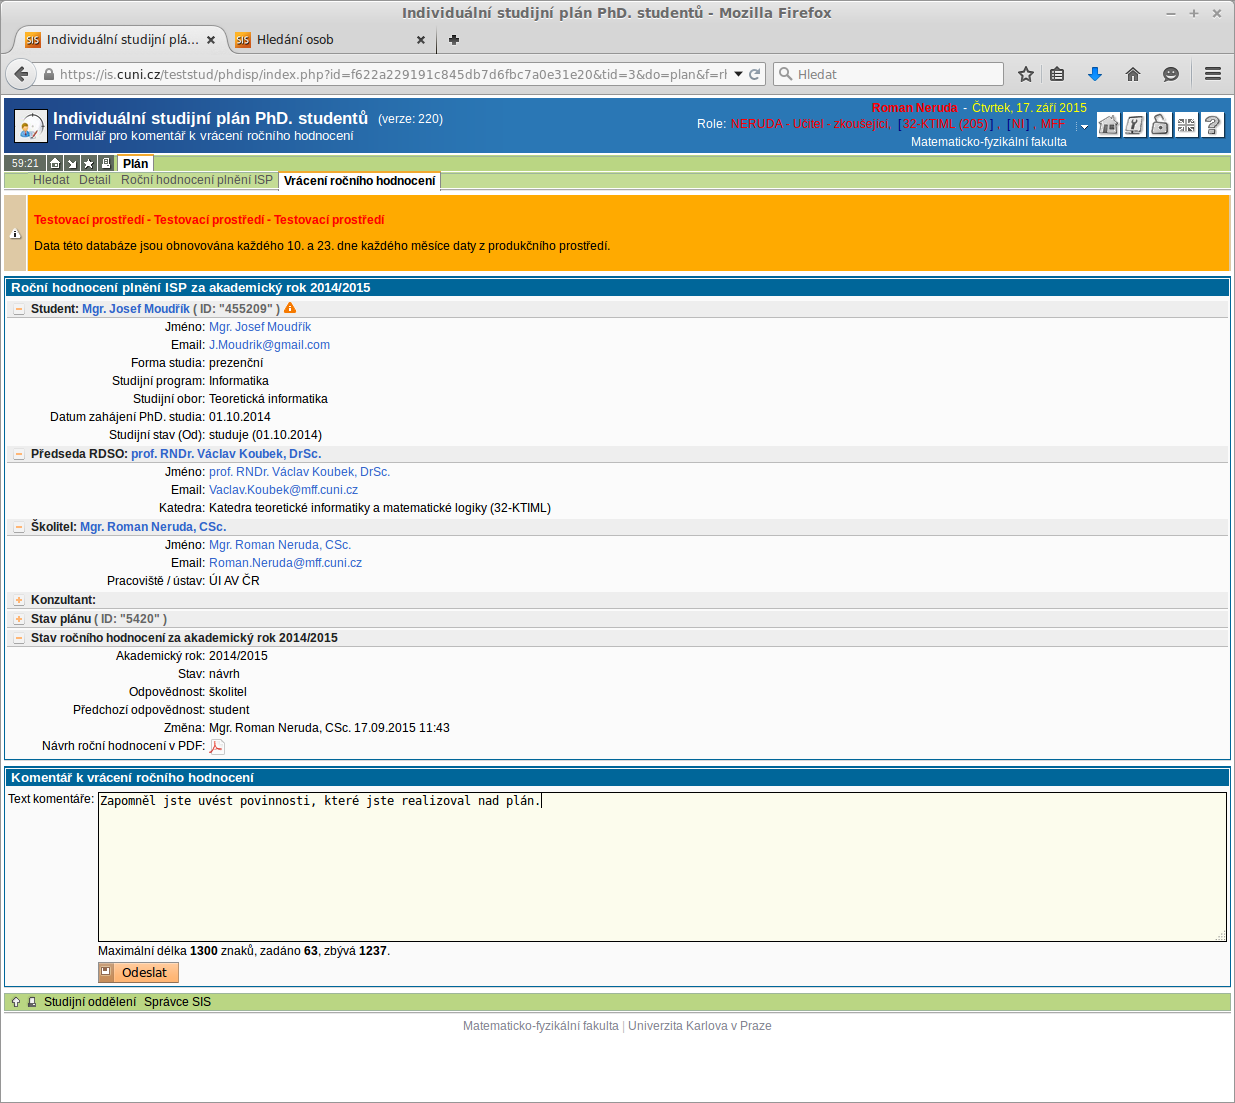This screenshot has height=1103, width=1235.
Task: Click the browser back arrow button
Action: (x=20, y=74)
